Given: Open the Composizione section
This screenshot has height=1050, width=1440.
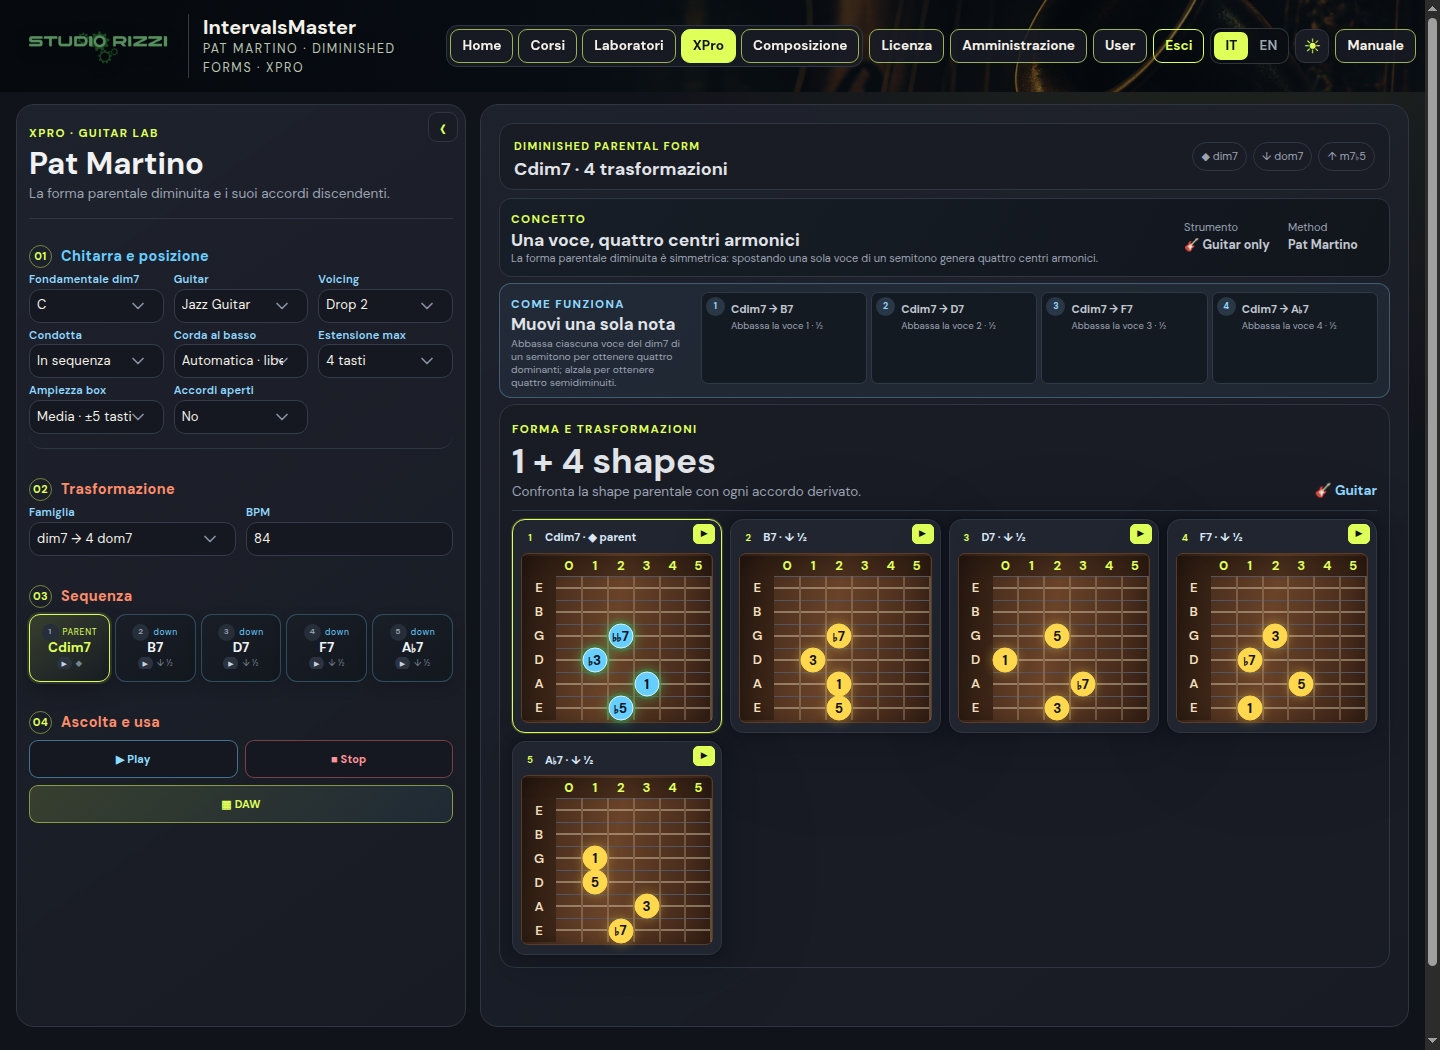Looking at the screenshot, I should [x=800, y=46].
